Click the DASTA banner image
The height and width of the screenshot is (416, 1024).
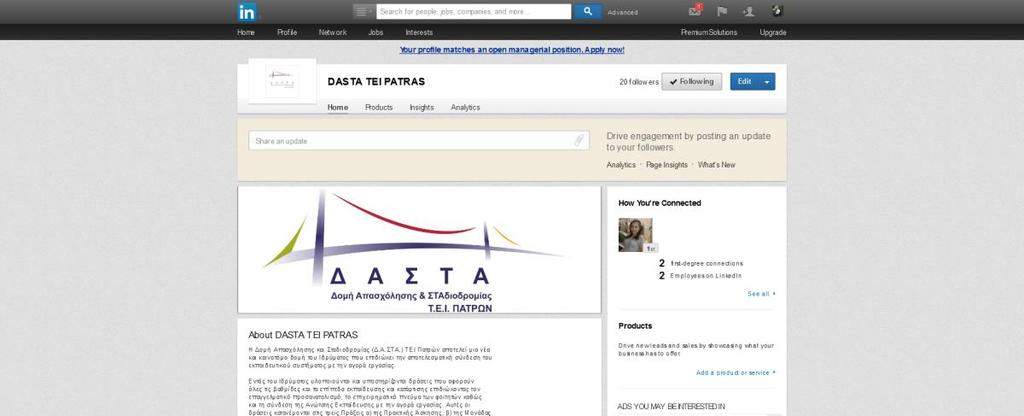tap(419, 250)
